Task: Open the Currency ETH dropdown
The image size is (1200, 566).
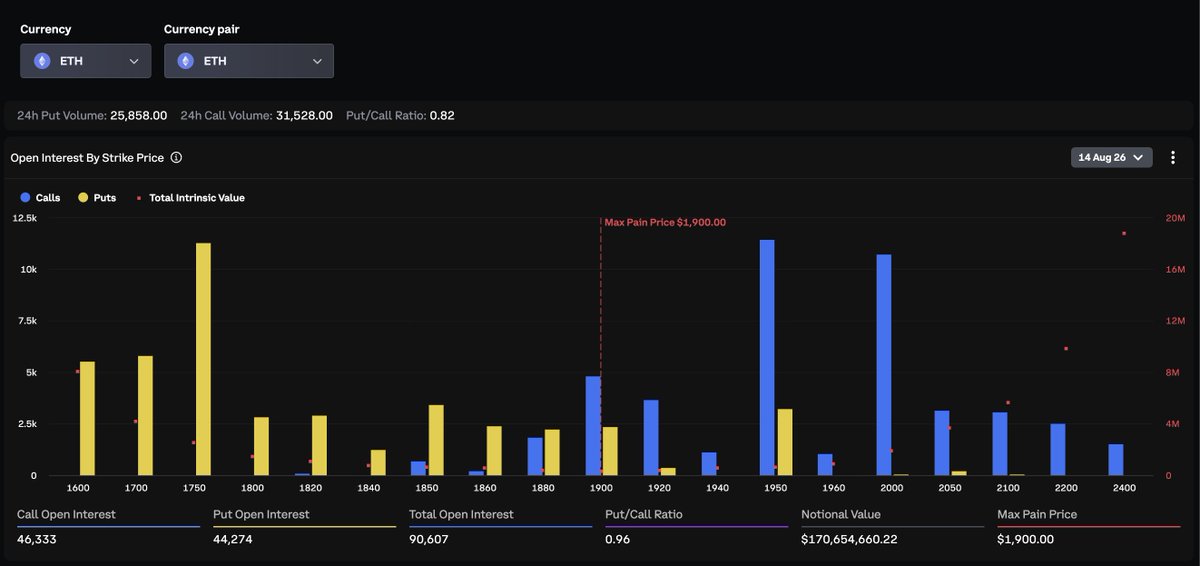Action: [85, 61]
